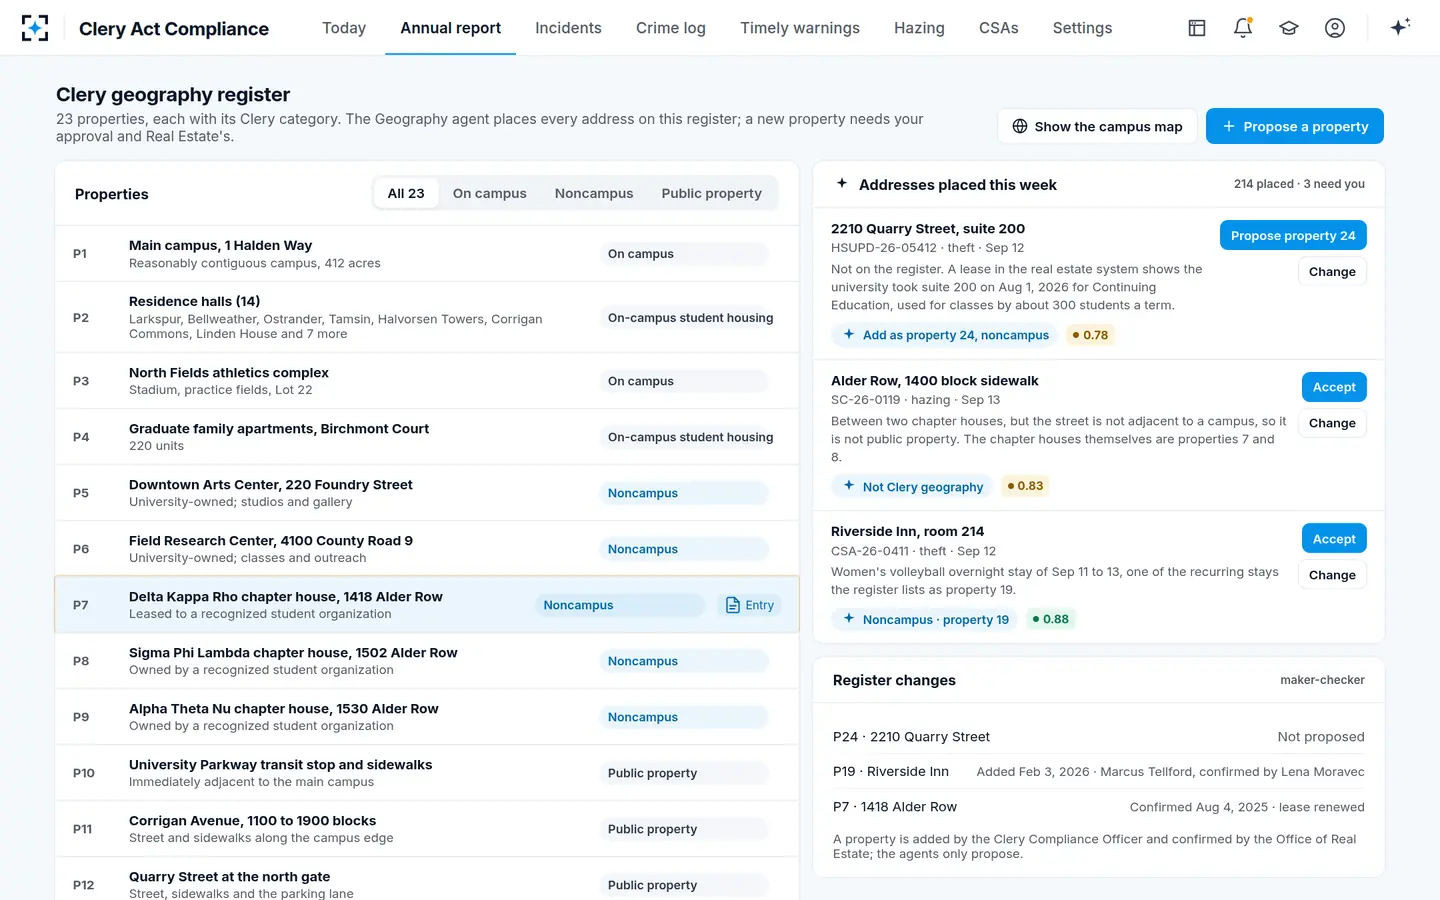Click the Clery Act Compliance logo icon

point(35,28)
